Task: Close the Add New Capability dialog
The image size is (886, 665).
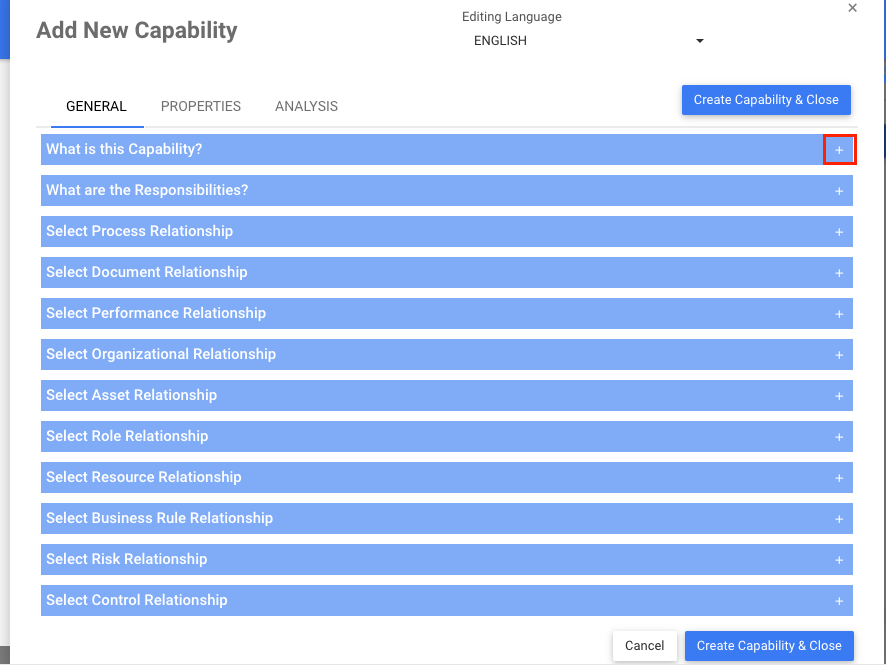Action: tap(853, 8)
